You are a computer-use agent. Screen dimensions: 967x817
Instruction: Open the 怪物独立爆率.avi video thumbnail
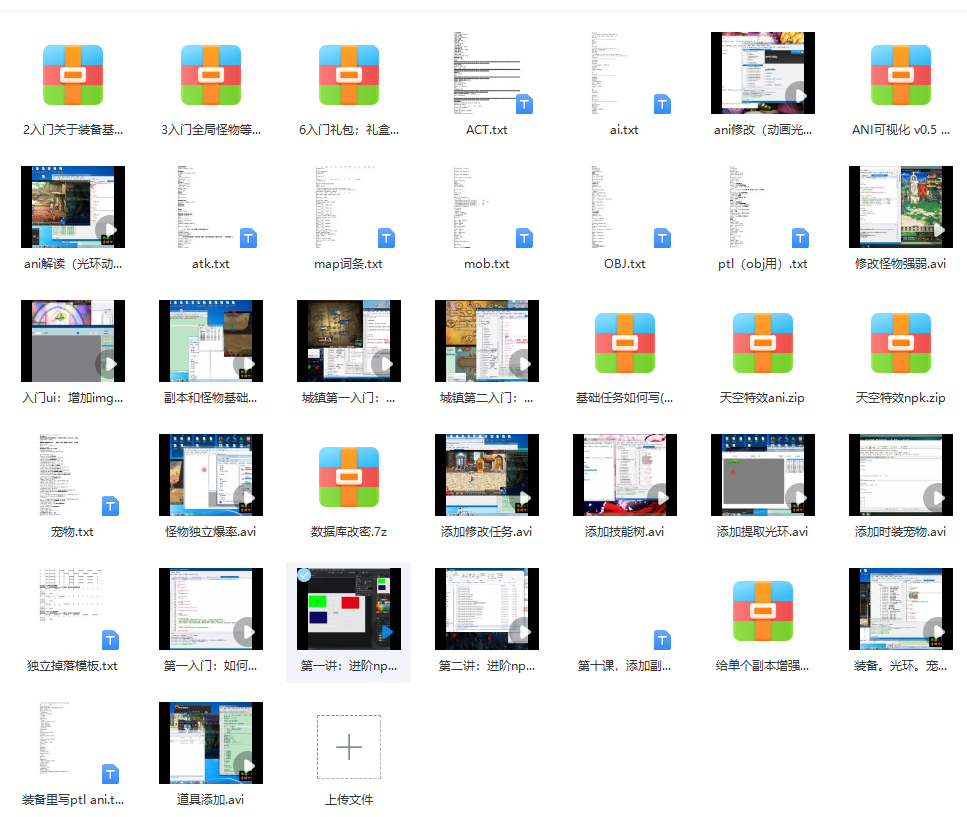(x=211, y=475)
